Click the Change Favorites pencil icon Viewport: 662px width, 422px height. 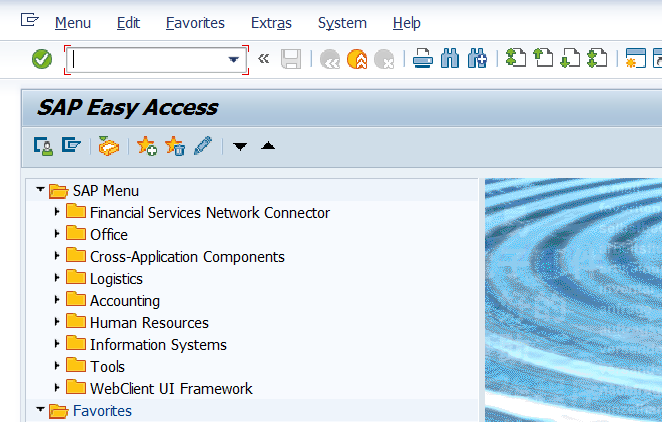(203, 146)
